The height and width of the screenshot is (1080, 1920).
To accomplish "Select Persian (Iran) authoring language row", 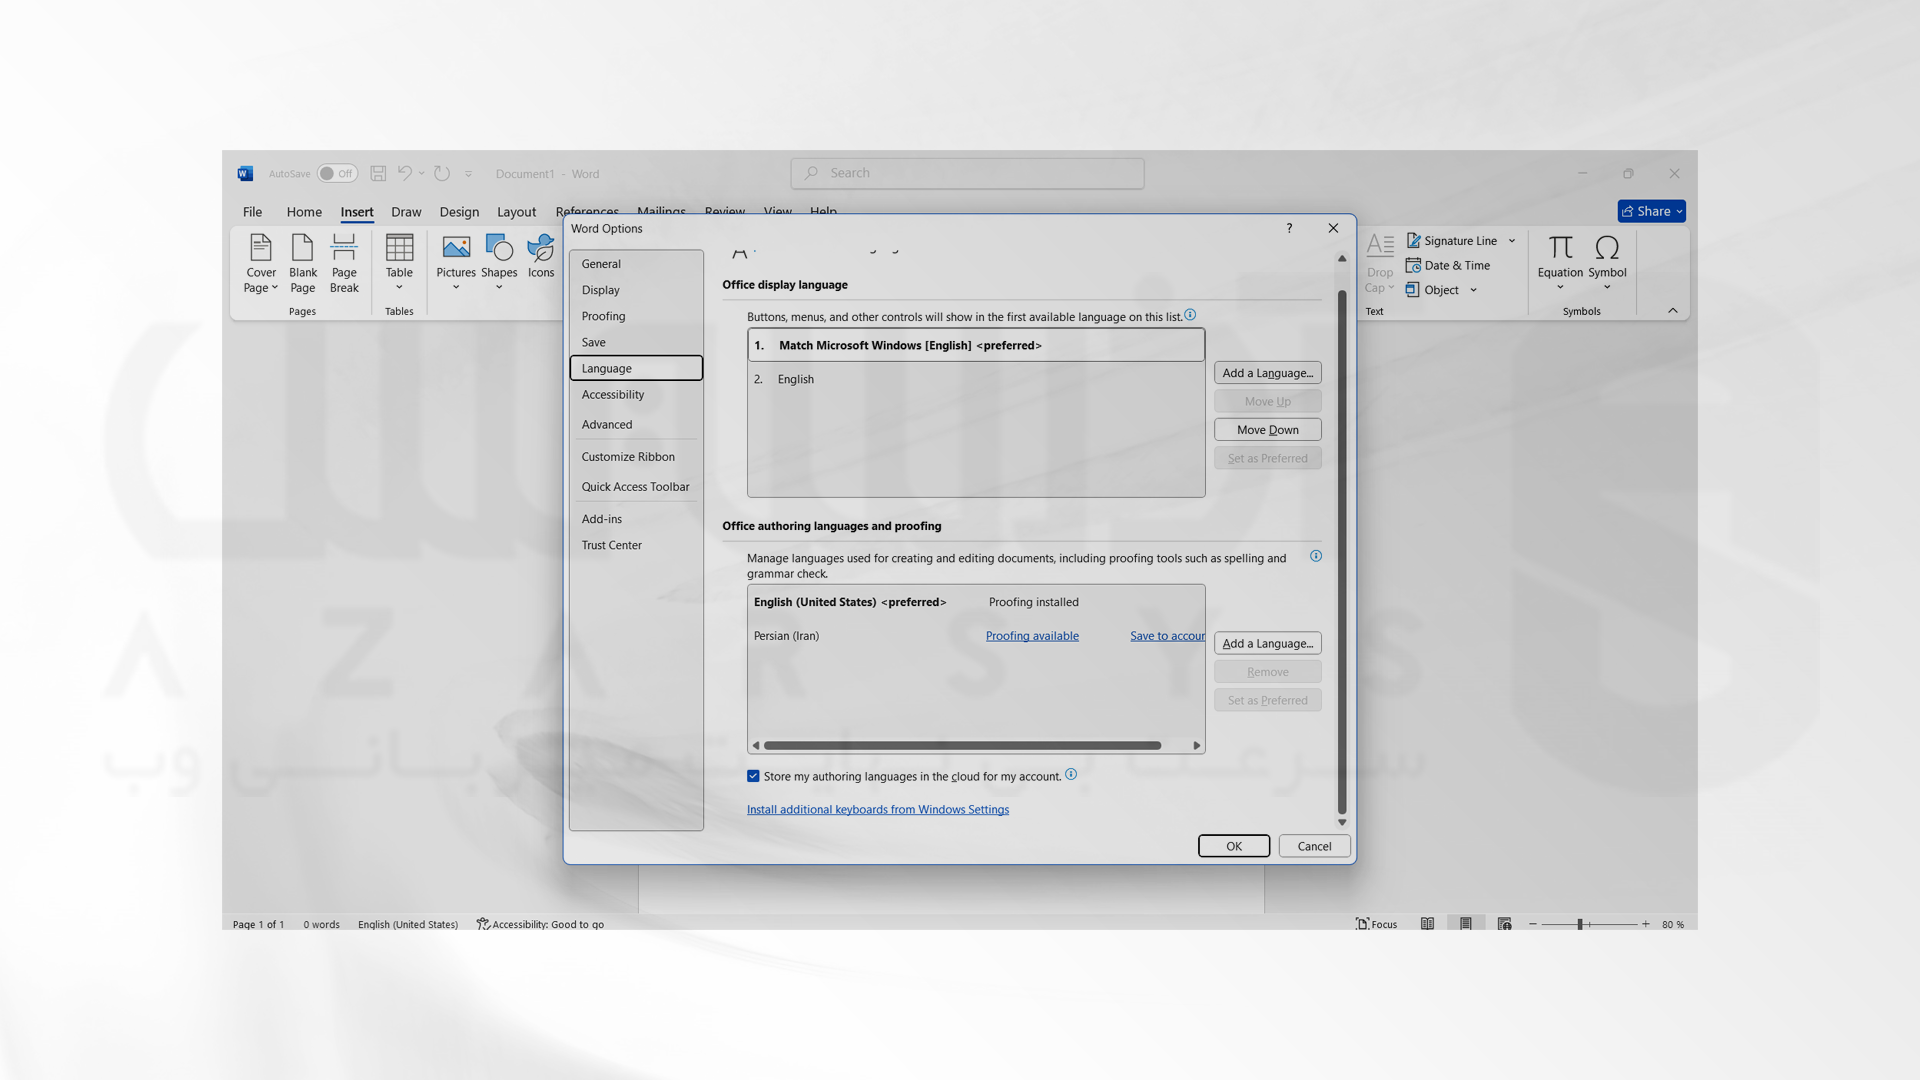I will pos(976,636).
